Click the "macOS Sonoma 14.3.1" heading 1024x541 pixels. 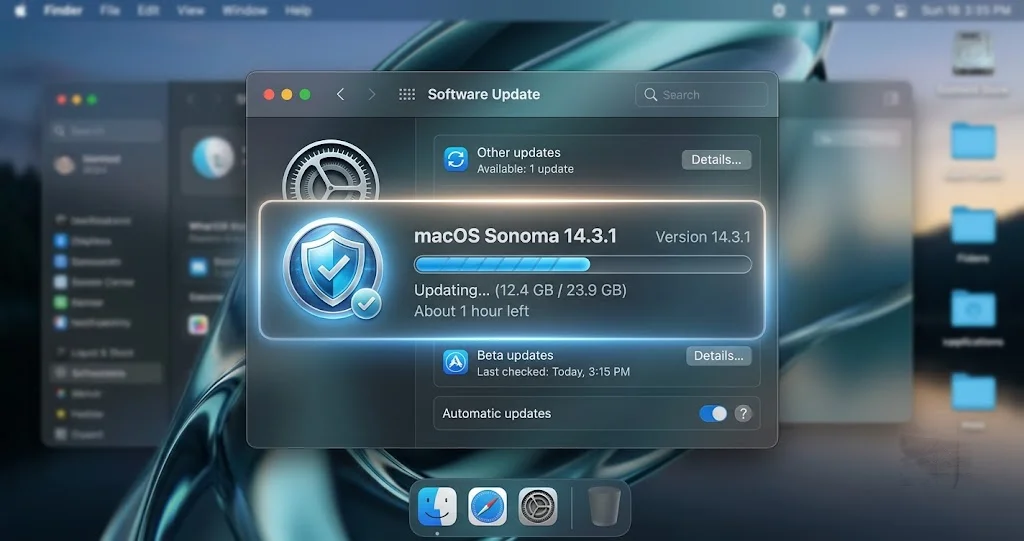click(x=515, y=236)
